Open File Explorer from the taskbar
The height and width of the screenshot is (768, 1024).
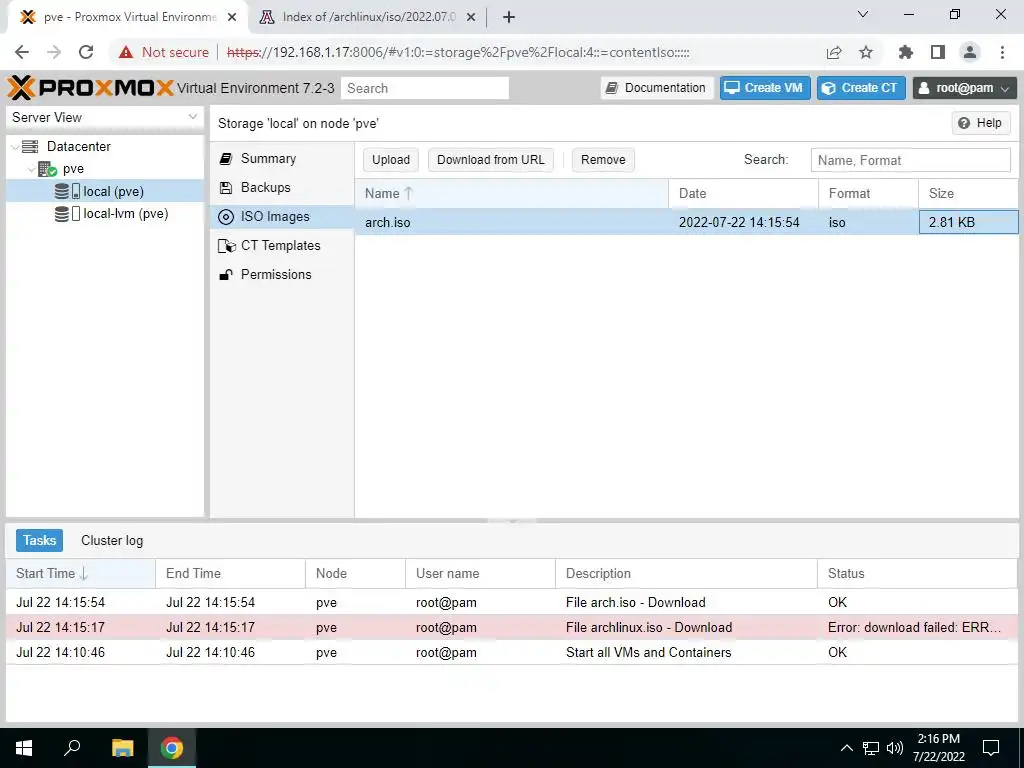click(x=122, y=748)
